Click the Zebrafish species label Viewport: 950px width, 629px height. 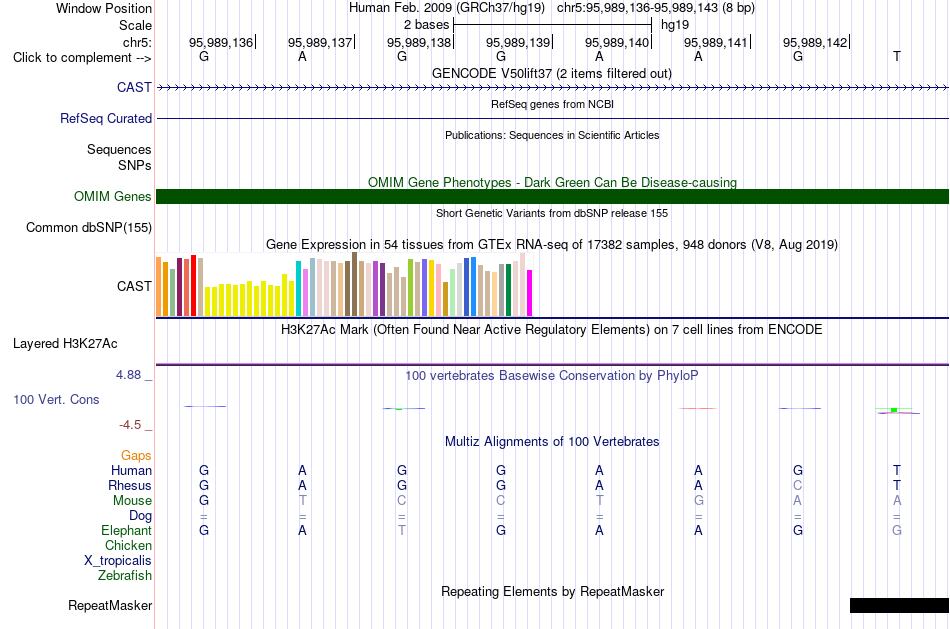(x=124, y=576)
